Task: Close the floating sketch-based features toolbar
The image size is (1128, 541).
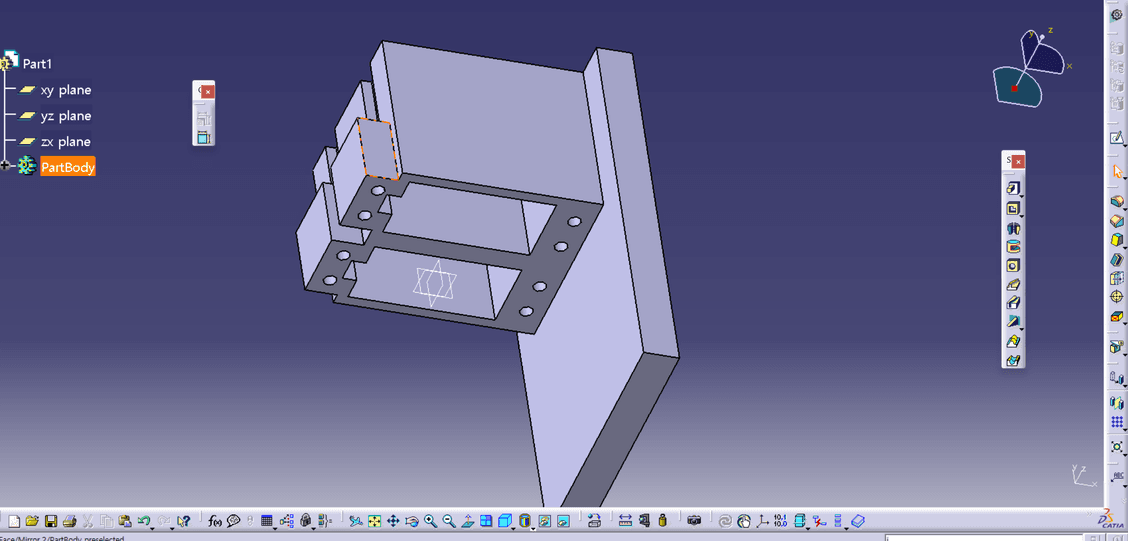Action: [1018, 162]
